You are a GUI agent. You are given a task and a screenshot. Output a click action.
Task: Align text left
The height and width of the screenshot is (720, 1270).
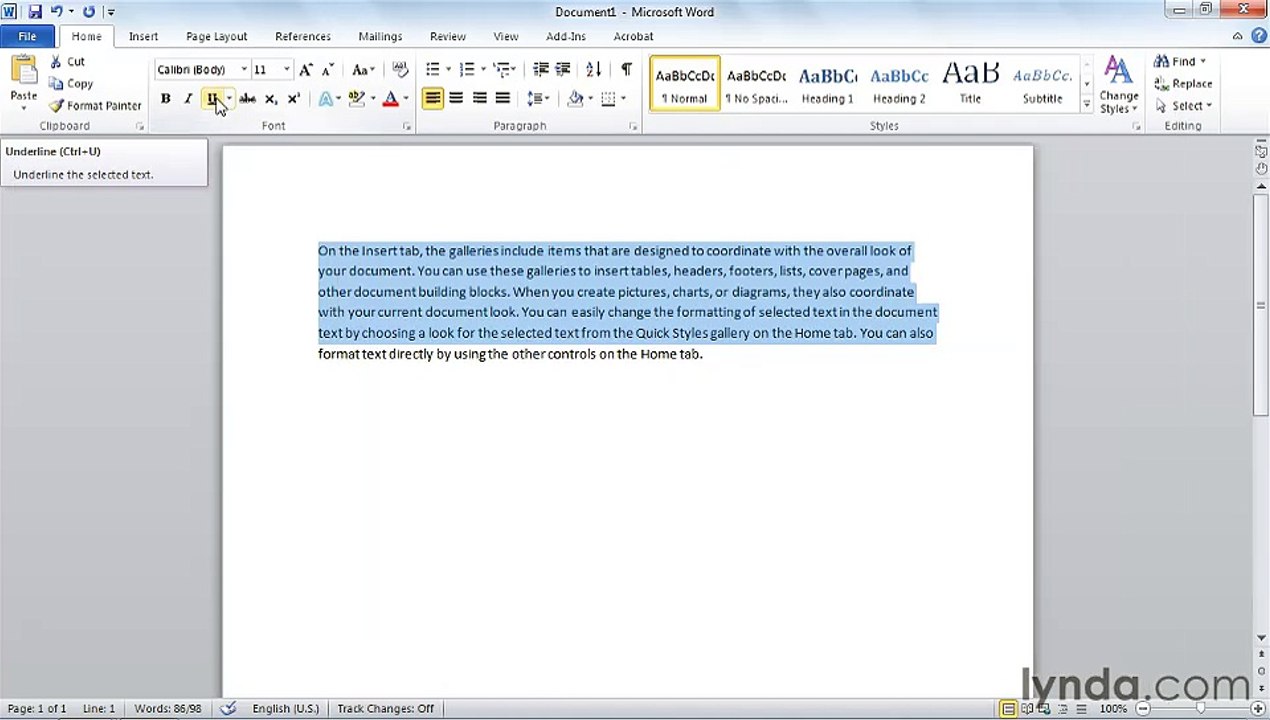(x=432, y=98)
